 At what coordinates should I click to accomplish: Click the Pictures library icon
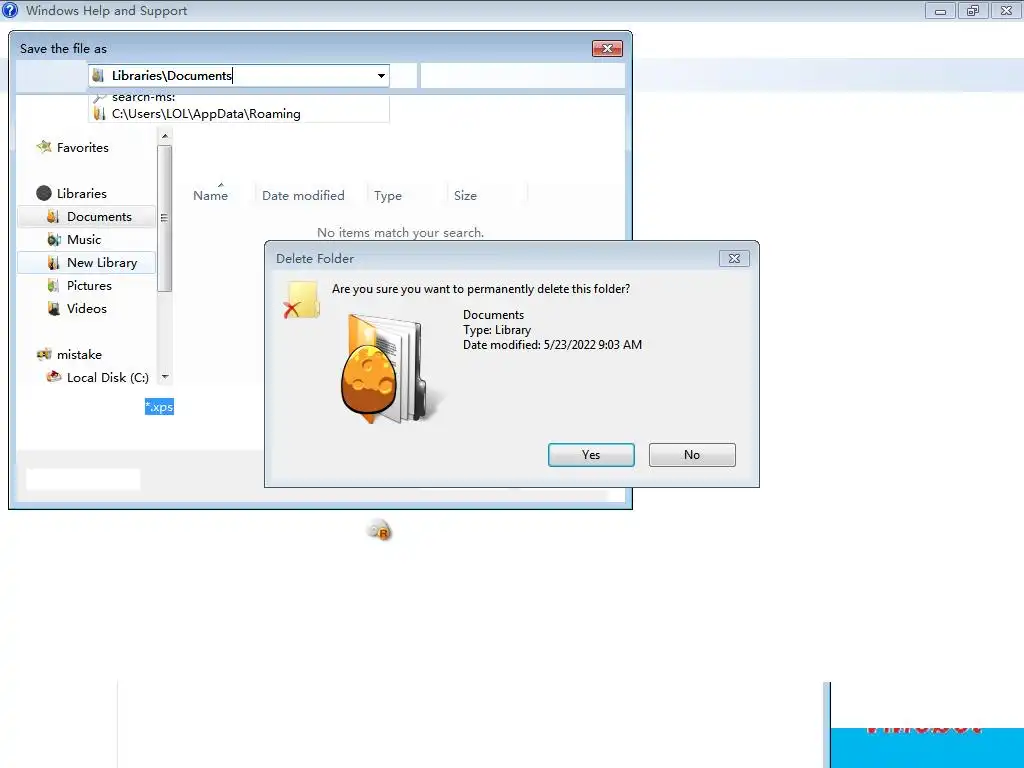(54, 285)
